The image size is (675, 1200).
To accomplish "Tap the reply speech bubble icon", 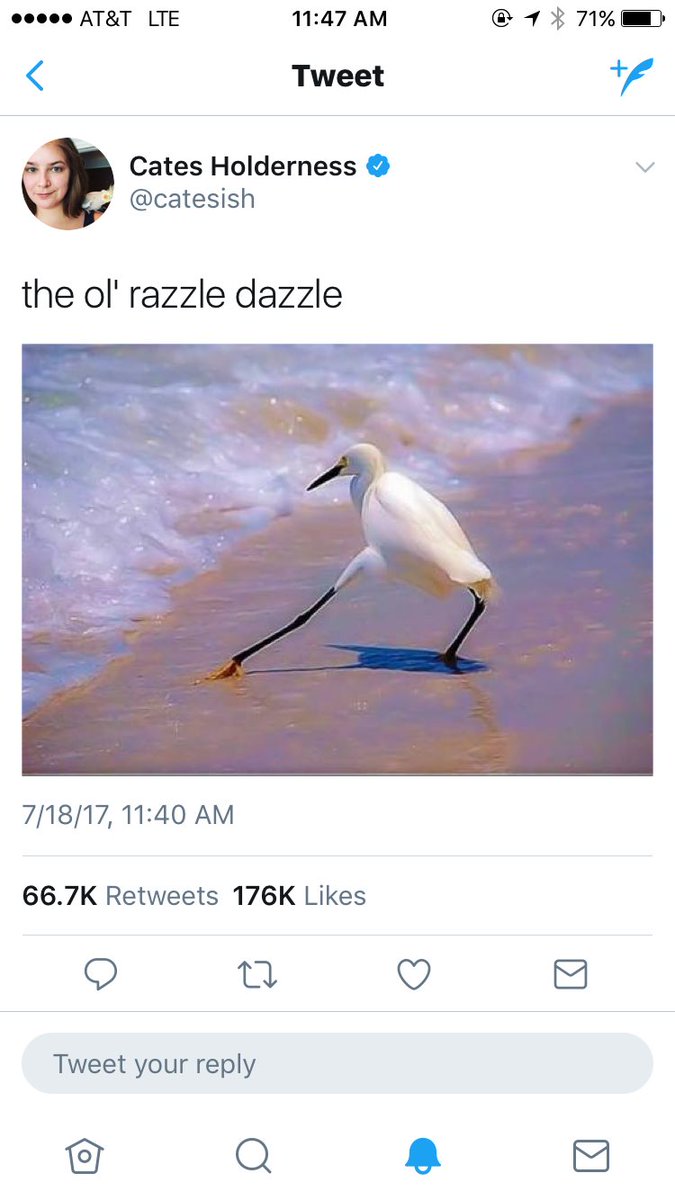I will pos(100,974).
